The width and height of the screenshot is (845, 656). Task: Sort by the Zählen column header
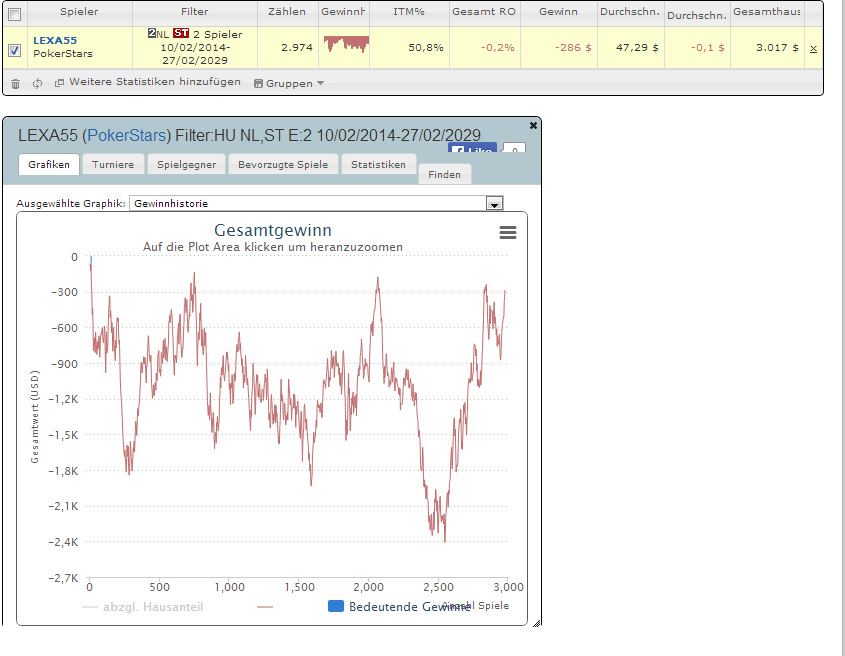pos(287,12)
